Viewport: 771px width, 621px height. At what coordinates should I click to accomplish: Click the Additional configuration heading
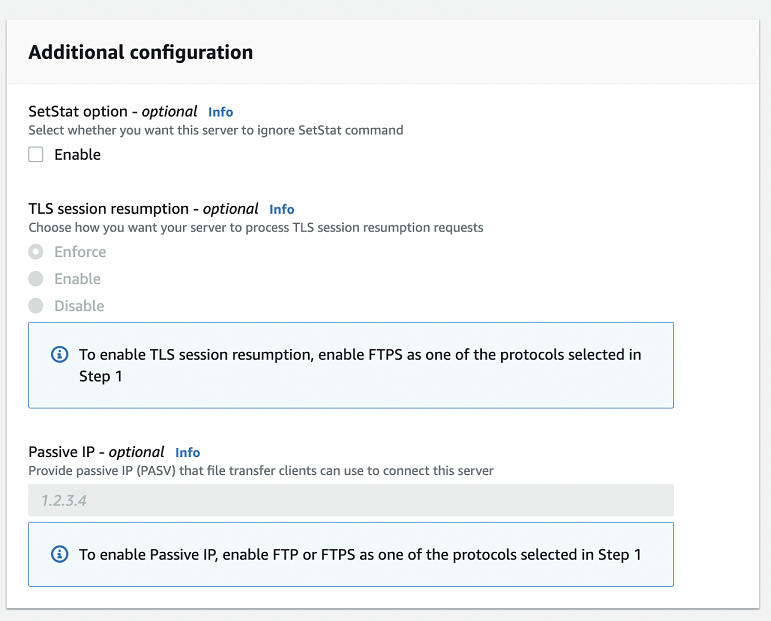140,52
